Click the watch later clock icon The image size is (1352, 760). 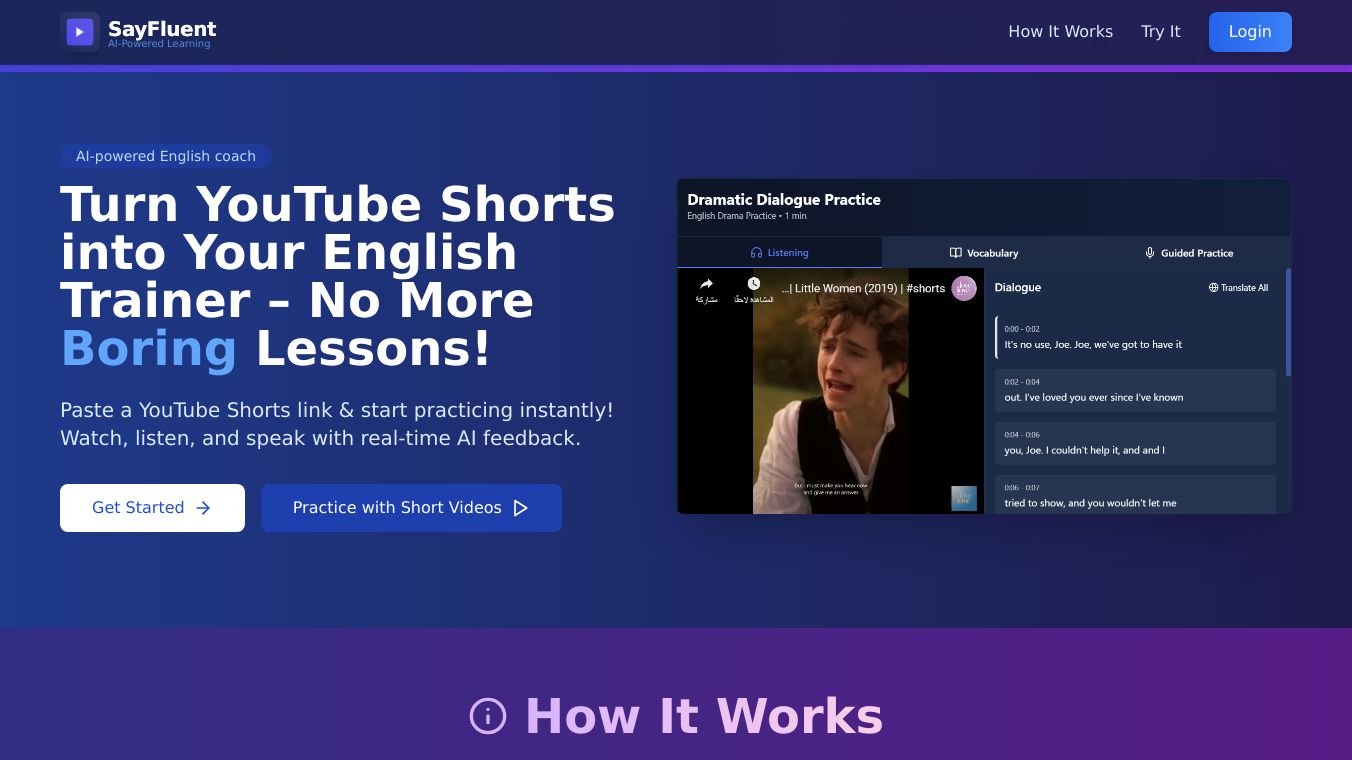point(754,284)
